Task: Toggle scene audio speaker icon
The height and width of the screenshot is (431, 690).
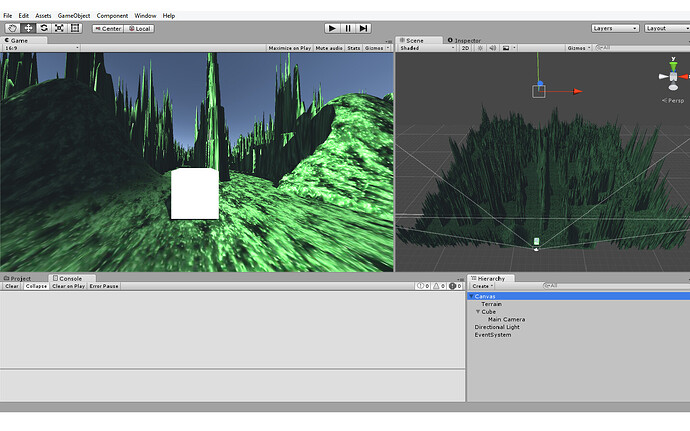Action: 493,48
